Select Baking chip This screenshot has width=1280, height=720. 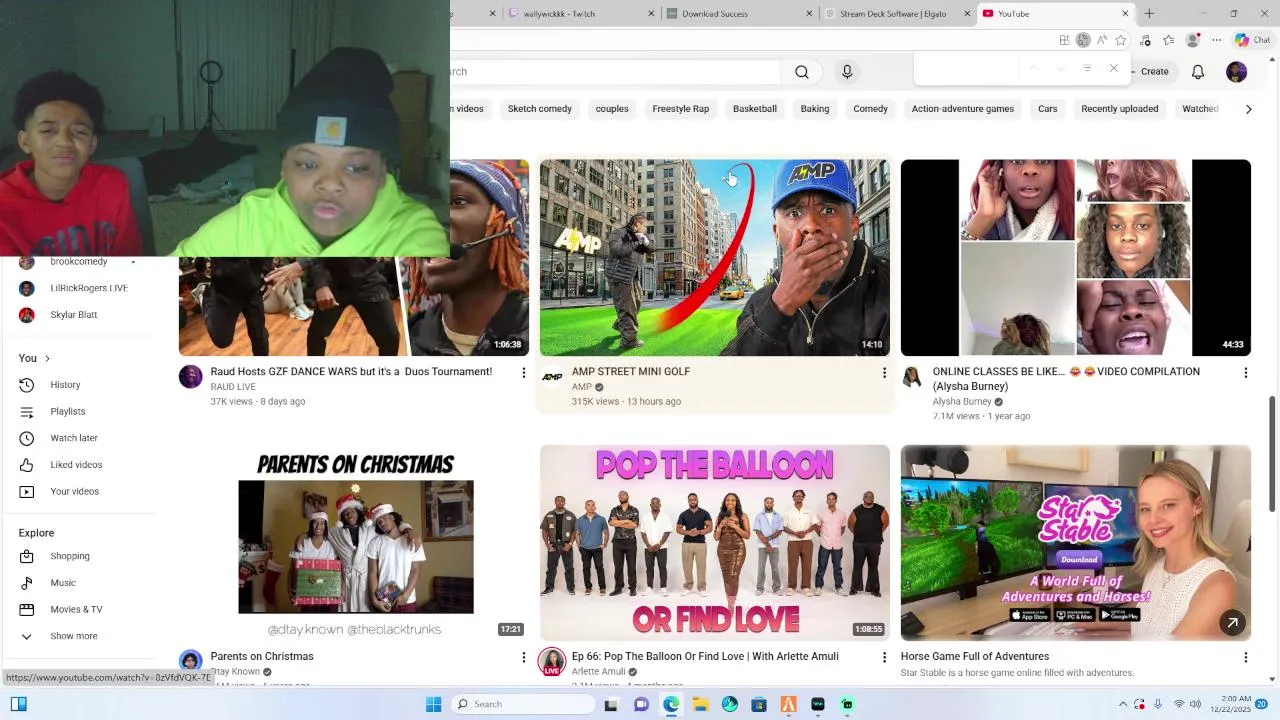coord(814,109)
